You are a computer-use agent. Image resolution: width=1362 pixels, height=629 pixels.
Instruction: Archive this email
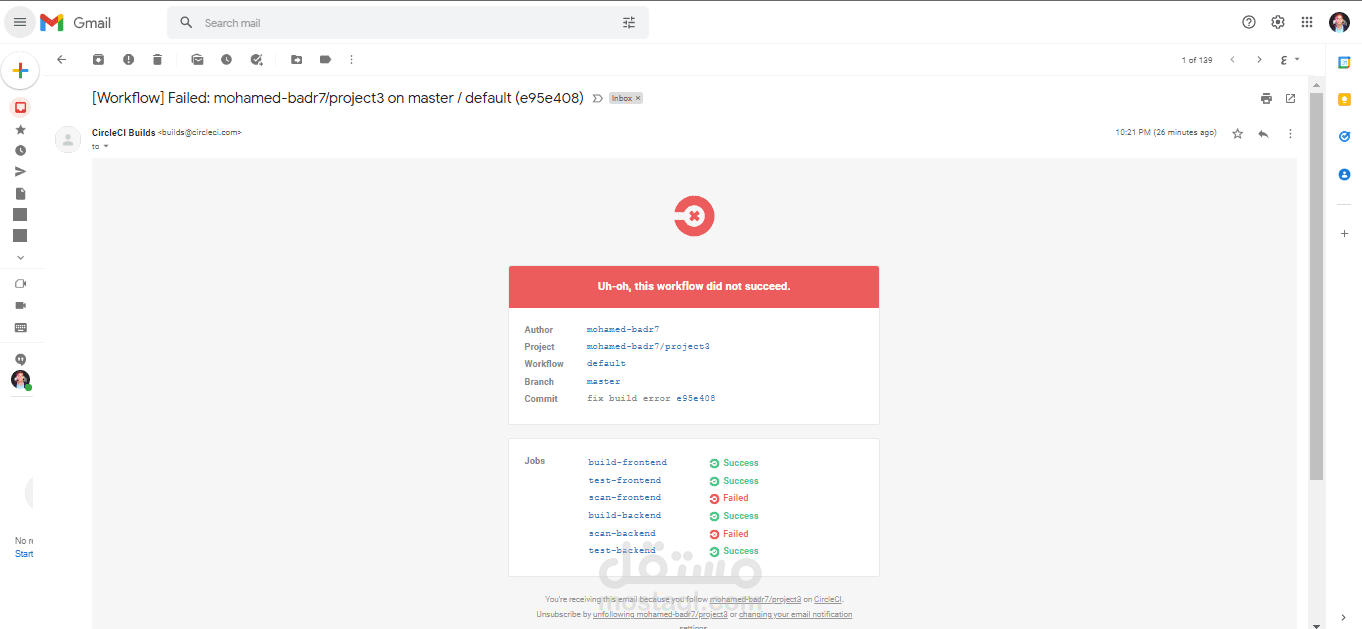point(98,60)
